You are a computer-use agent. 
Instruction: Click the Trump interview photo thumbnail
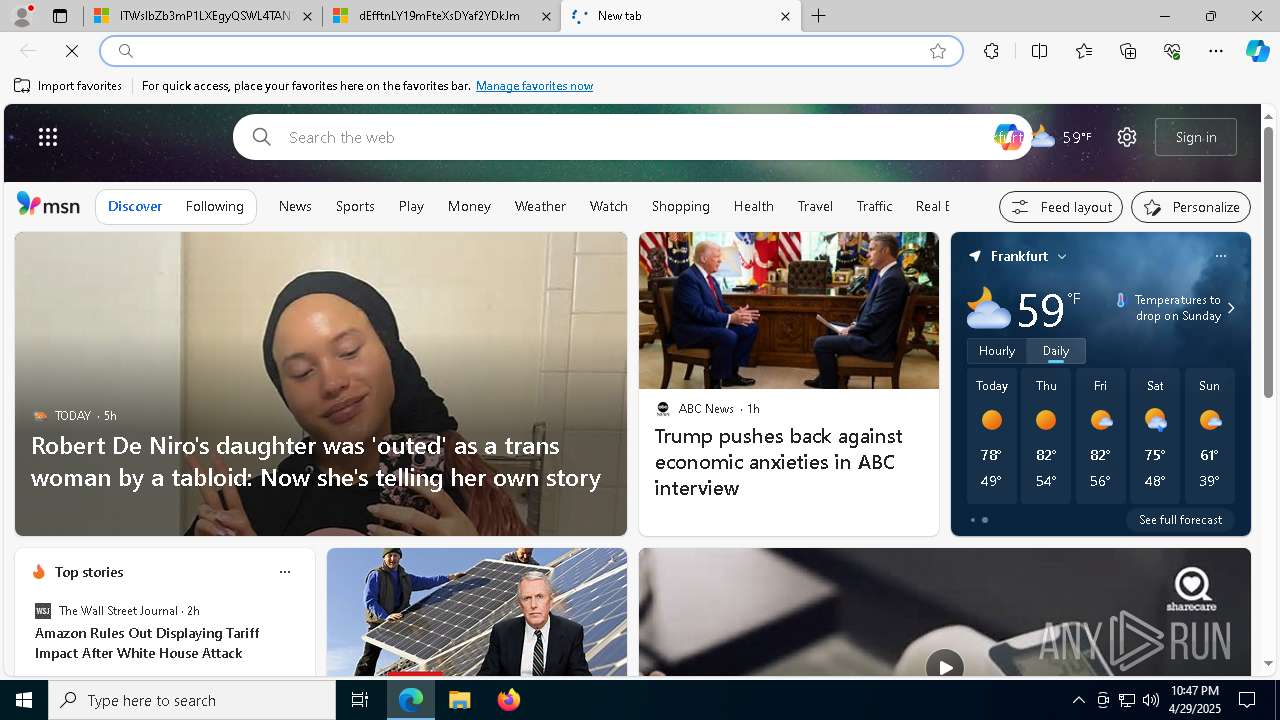click(x=789, y=310)
